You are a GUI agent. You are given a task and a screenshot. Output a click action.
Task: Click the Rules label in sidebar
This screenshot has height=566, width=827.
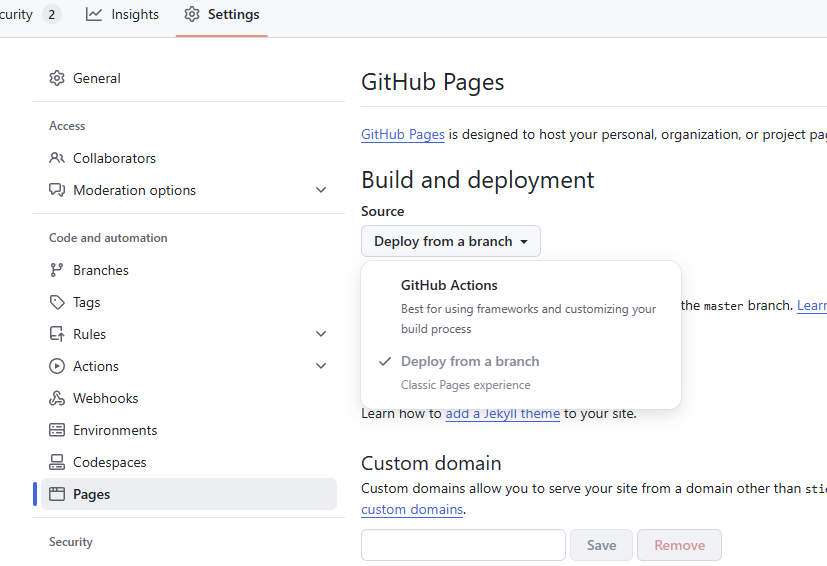tap(90, 334)
